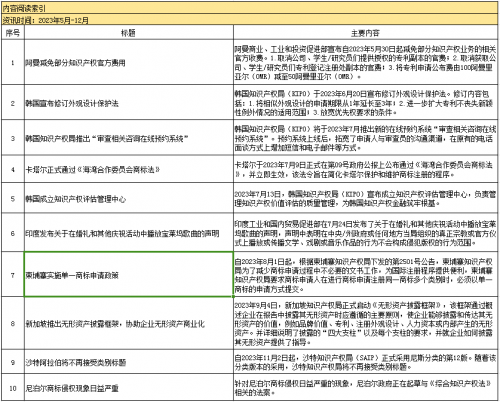Select title "卡塔尔正式通过《海湾合作委员会商标法》"
Image resolution: width=500 pixels, height=402 pixels.
[129, 169]
